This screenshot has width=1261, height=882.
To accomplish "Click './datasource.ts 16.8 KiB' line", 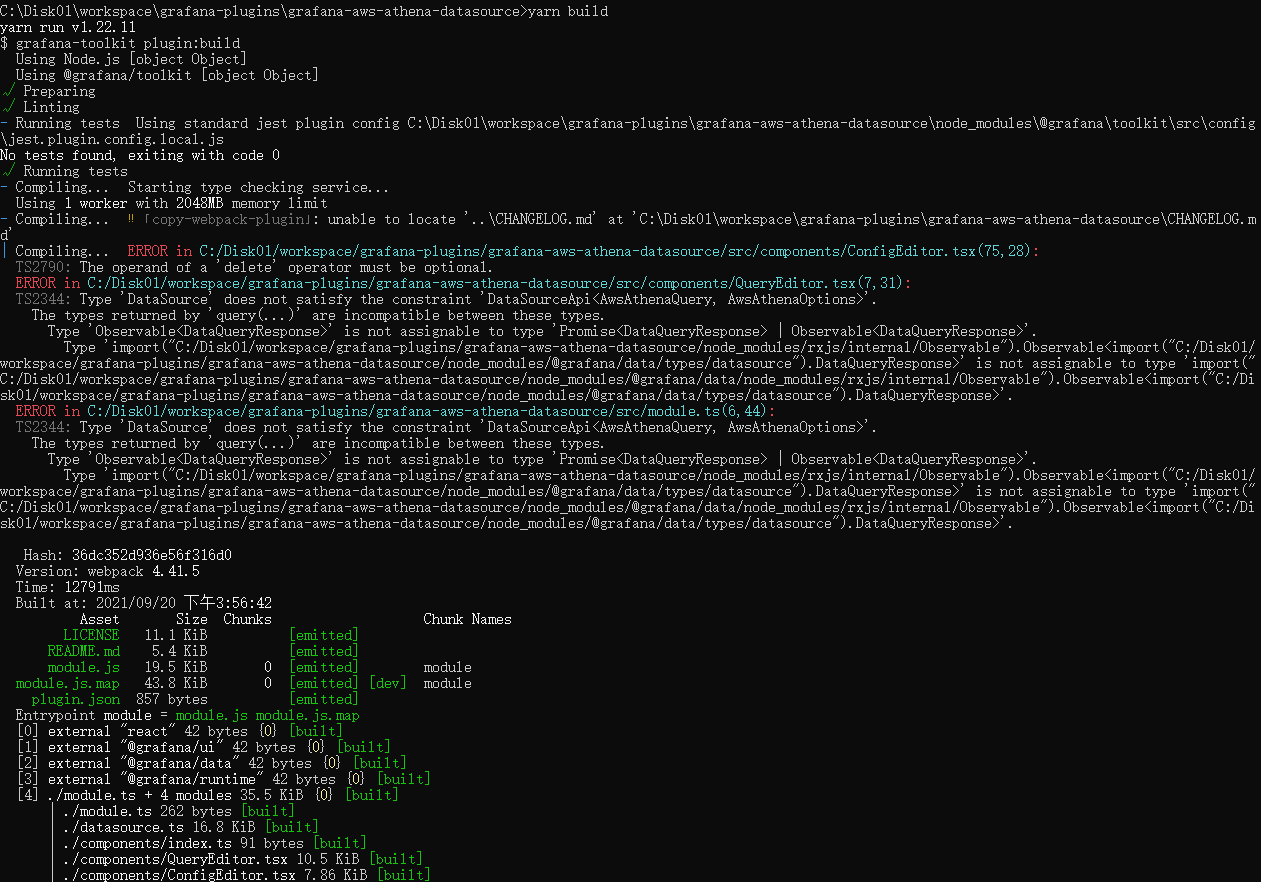I will pyautogui.click(x=191, y=827).
